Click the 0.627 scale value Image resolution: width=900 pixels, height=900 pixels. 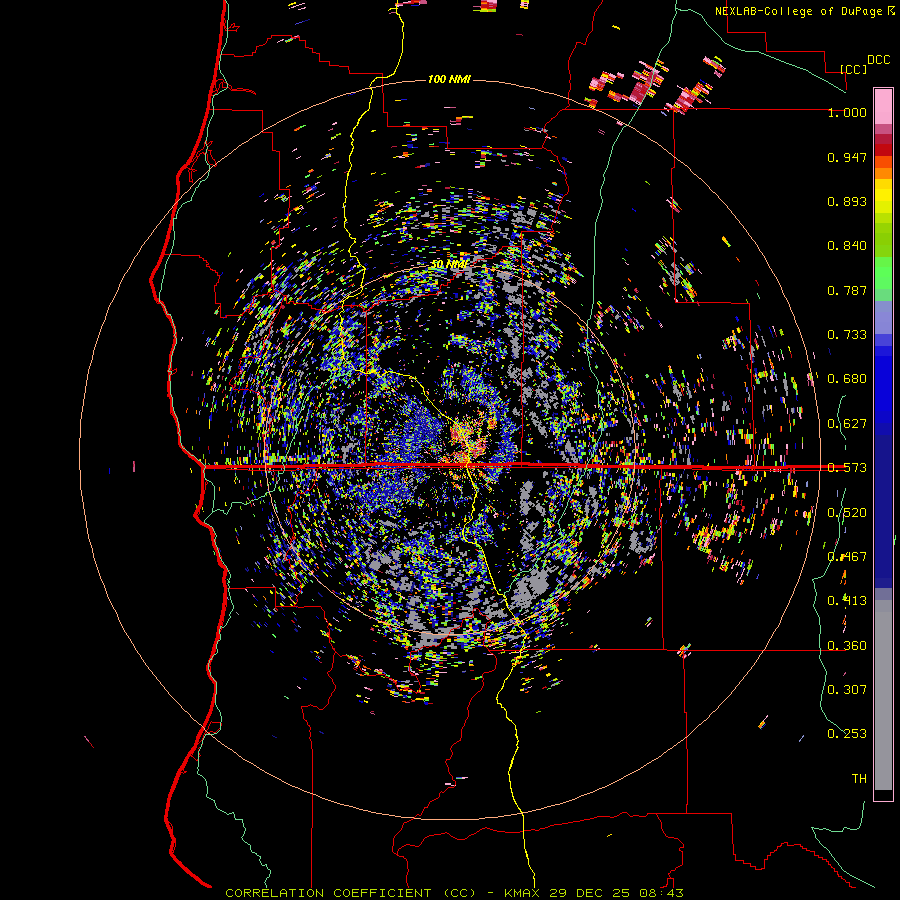tap(847, 424)
